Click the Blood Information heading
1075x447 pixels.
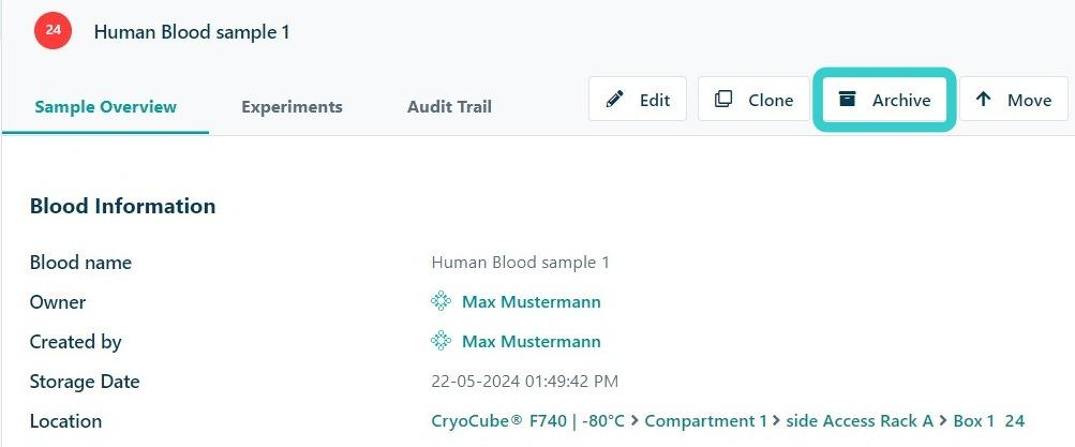pyautogui.click(x=123, y=206)
